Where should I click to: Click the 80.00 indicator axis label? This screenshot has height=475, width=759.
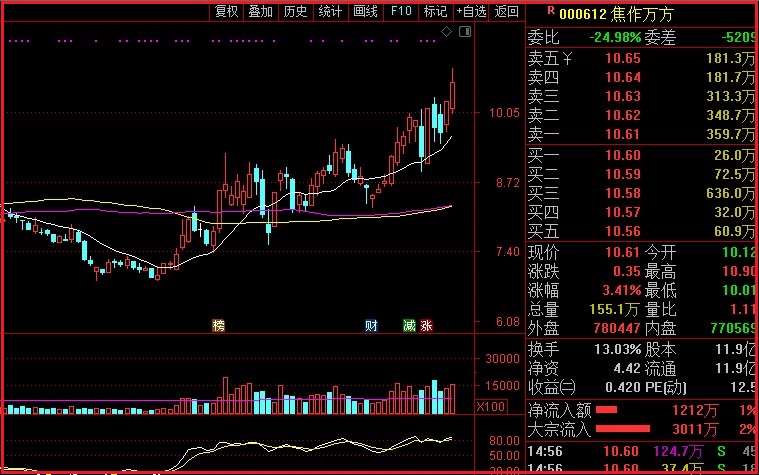coord(504,441)
